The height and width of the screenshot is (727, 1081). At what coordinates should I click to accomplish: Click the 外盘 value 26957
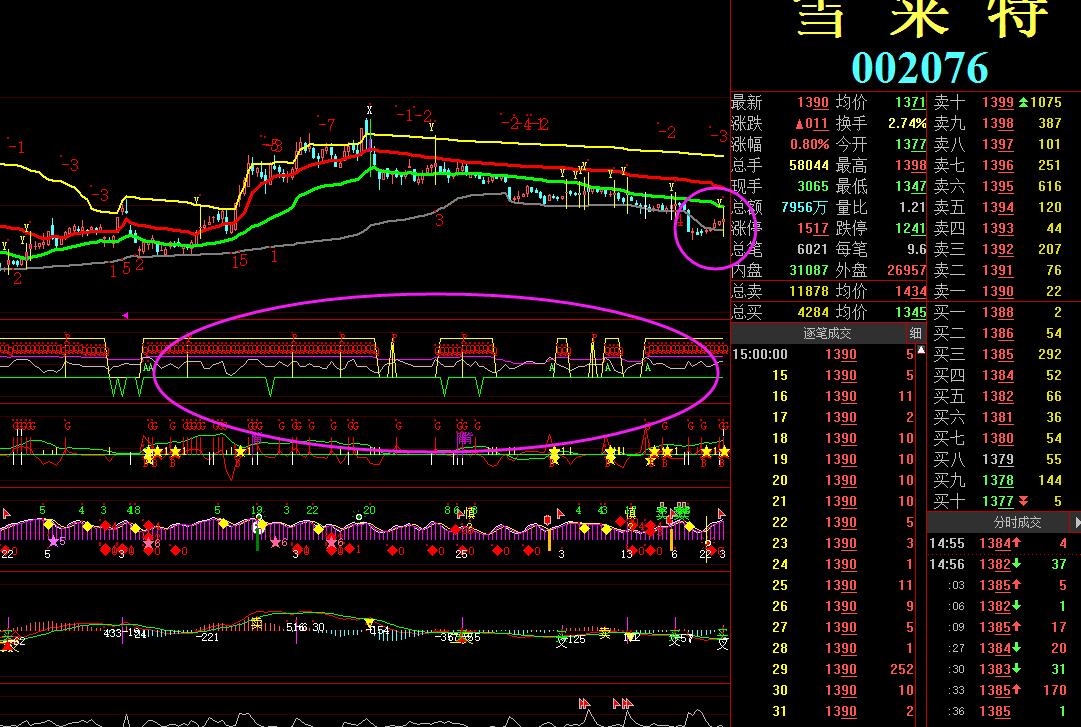coord(906,270)
